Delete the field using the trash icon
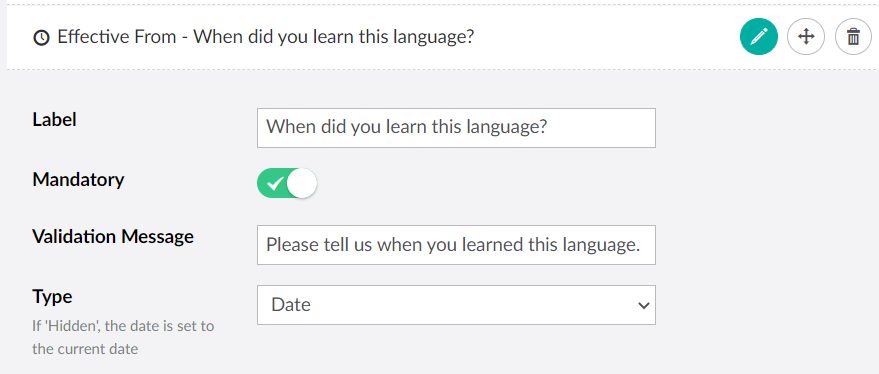Image resolution: width=879 pixels, height=374 pixels. pos(853,37)
